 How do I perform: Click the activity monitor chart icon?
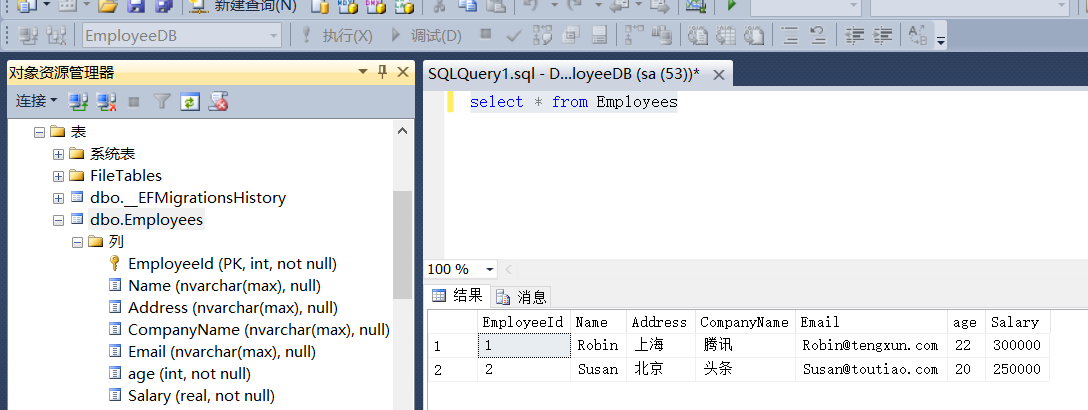click(x=696, y=6)
